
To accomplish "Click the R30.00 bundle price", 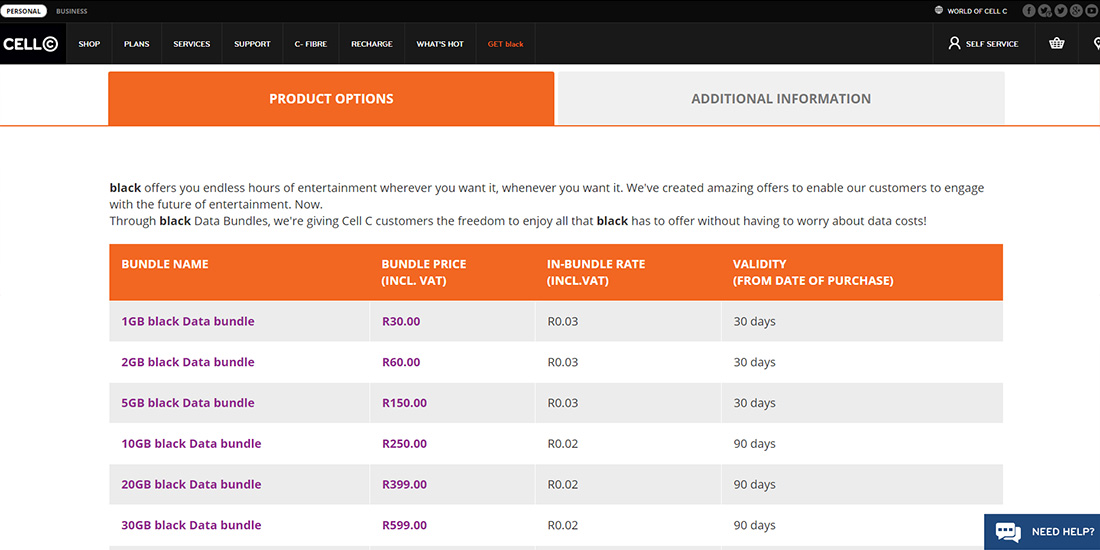I will point(401,321).
